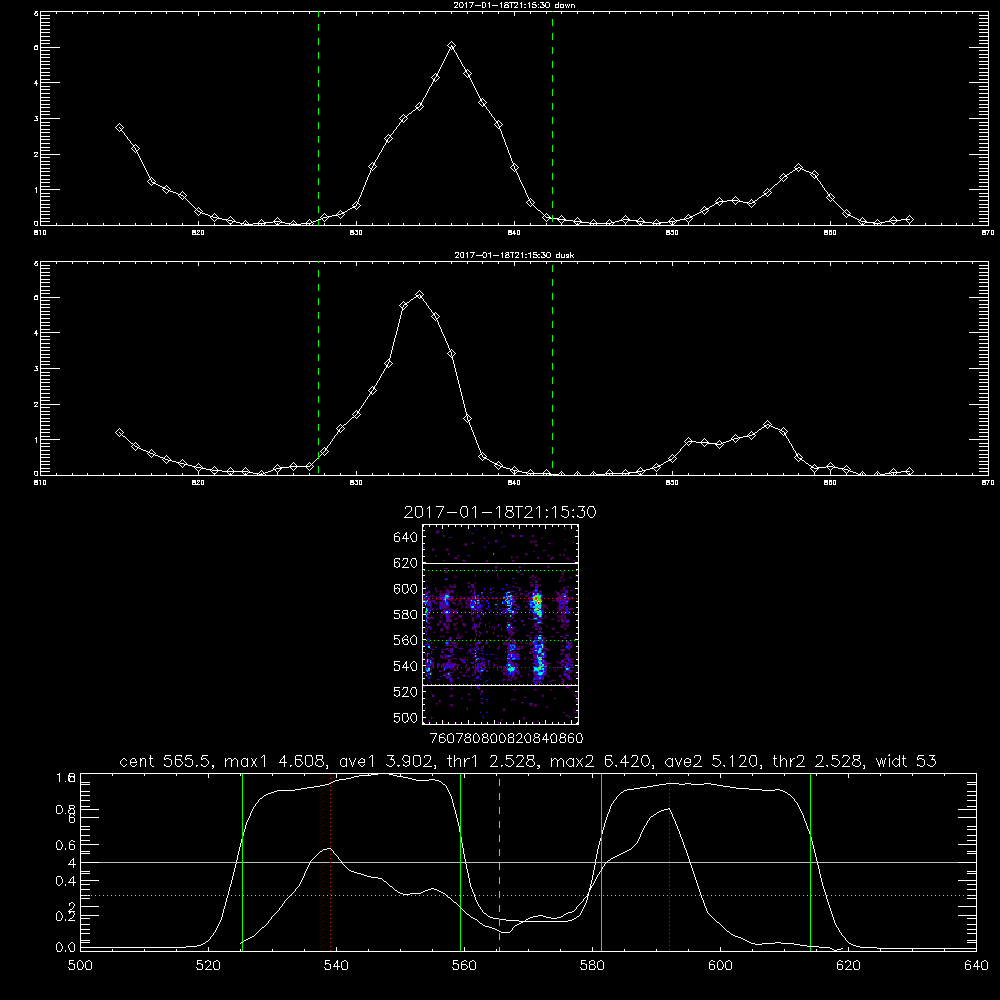
Task: Click the 870 label on dawn plot x-axis
Action: (987, 233)
